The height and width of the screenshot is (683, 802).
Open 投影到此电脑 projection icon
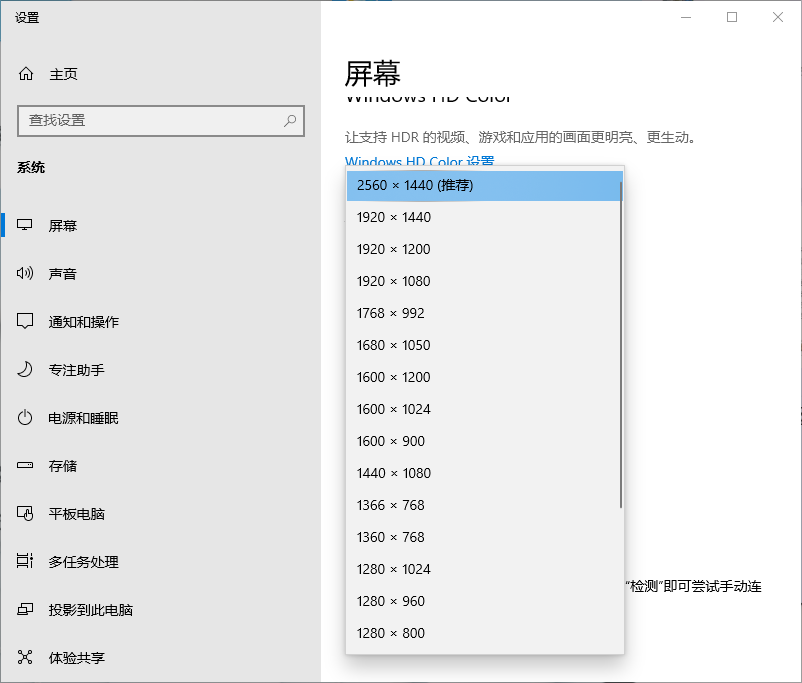(25, 609)
